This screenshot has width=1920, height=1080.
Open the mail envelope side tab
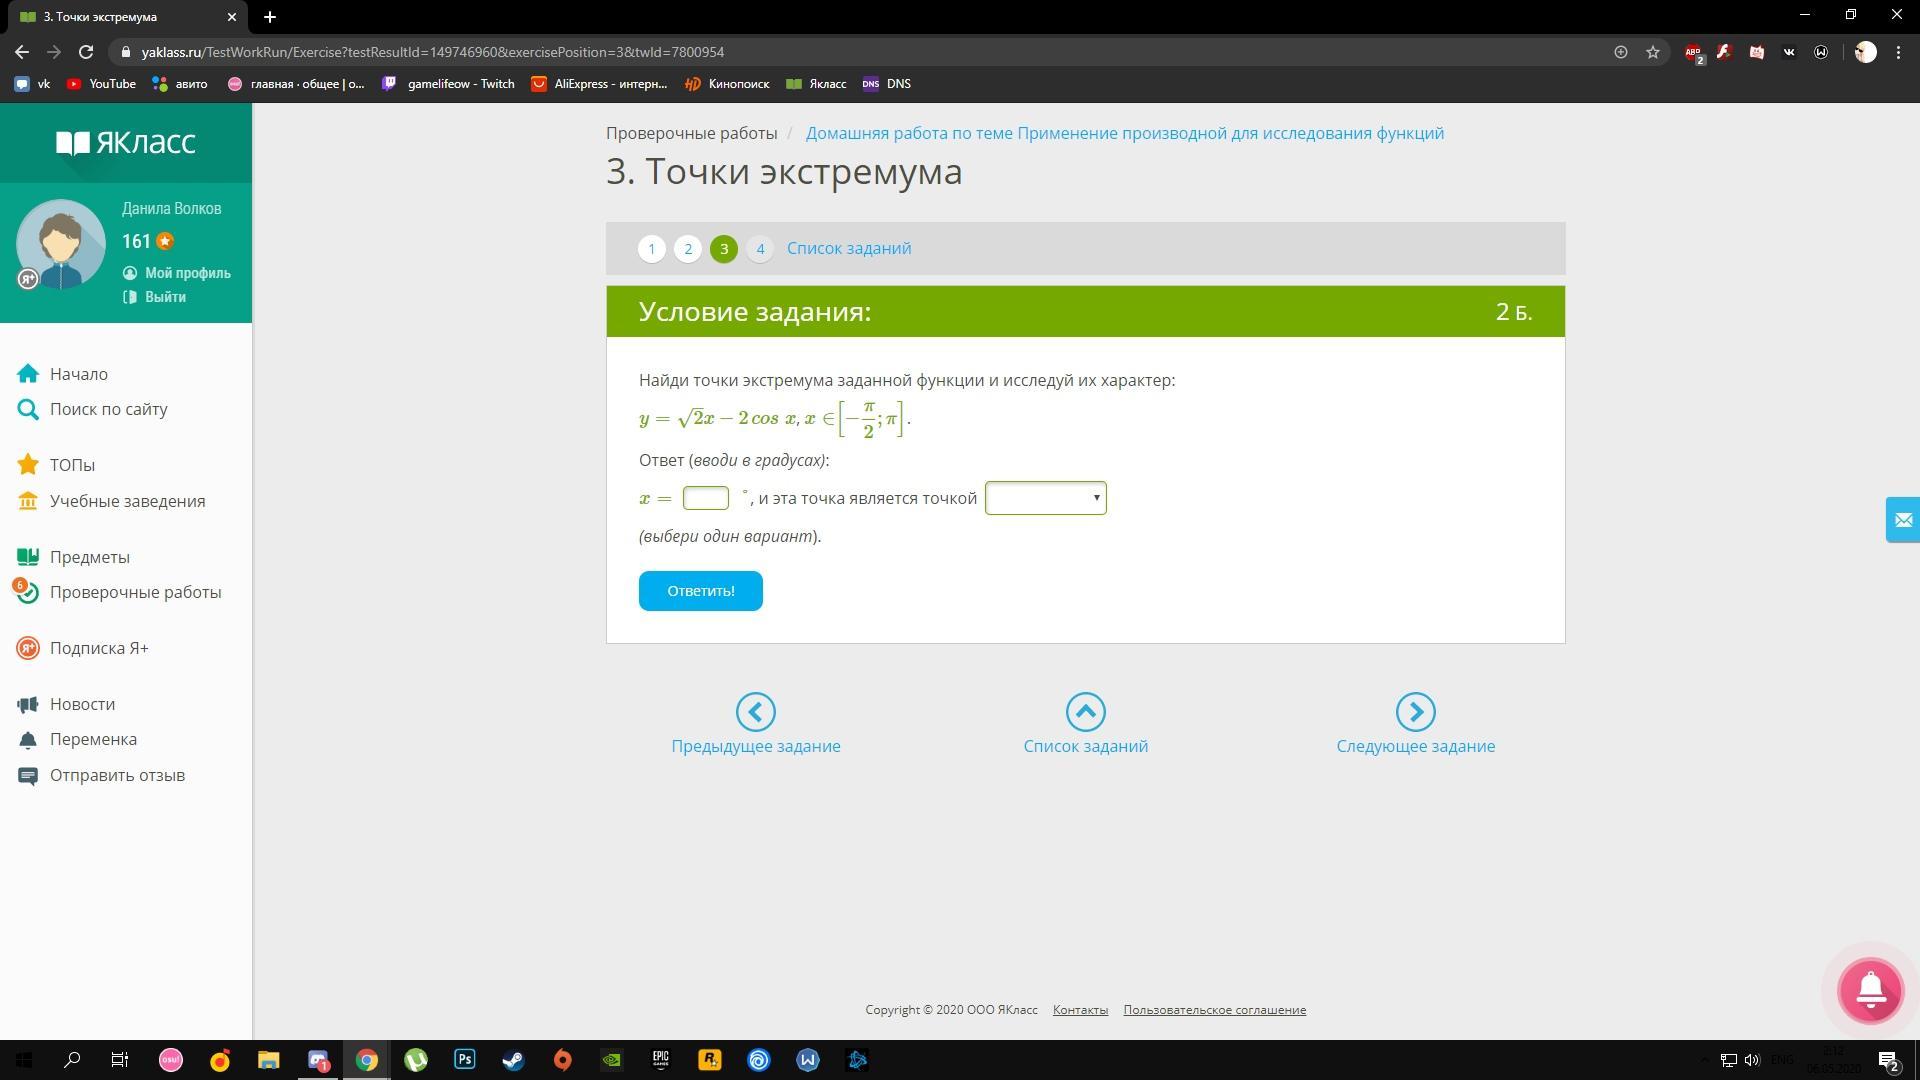[x=1902, y=520]
